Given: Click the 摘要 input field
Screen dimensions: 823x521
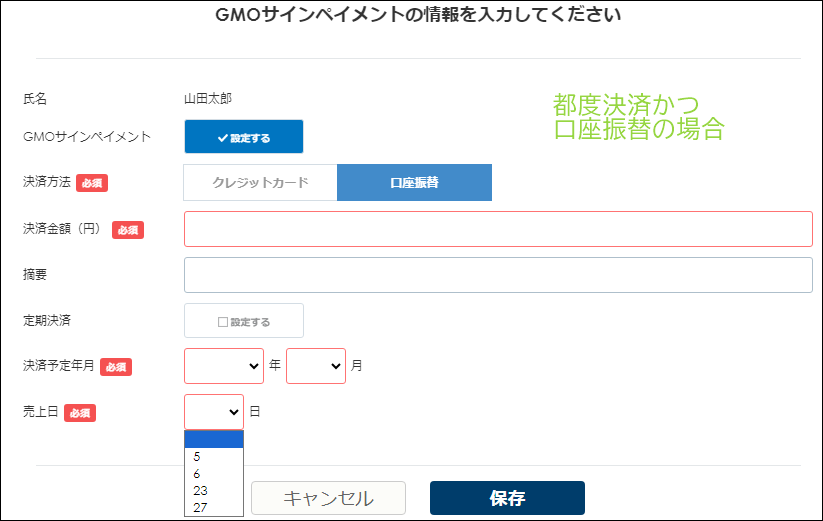Looking at the screenshot, I should [x=498, y=275].
